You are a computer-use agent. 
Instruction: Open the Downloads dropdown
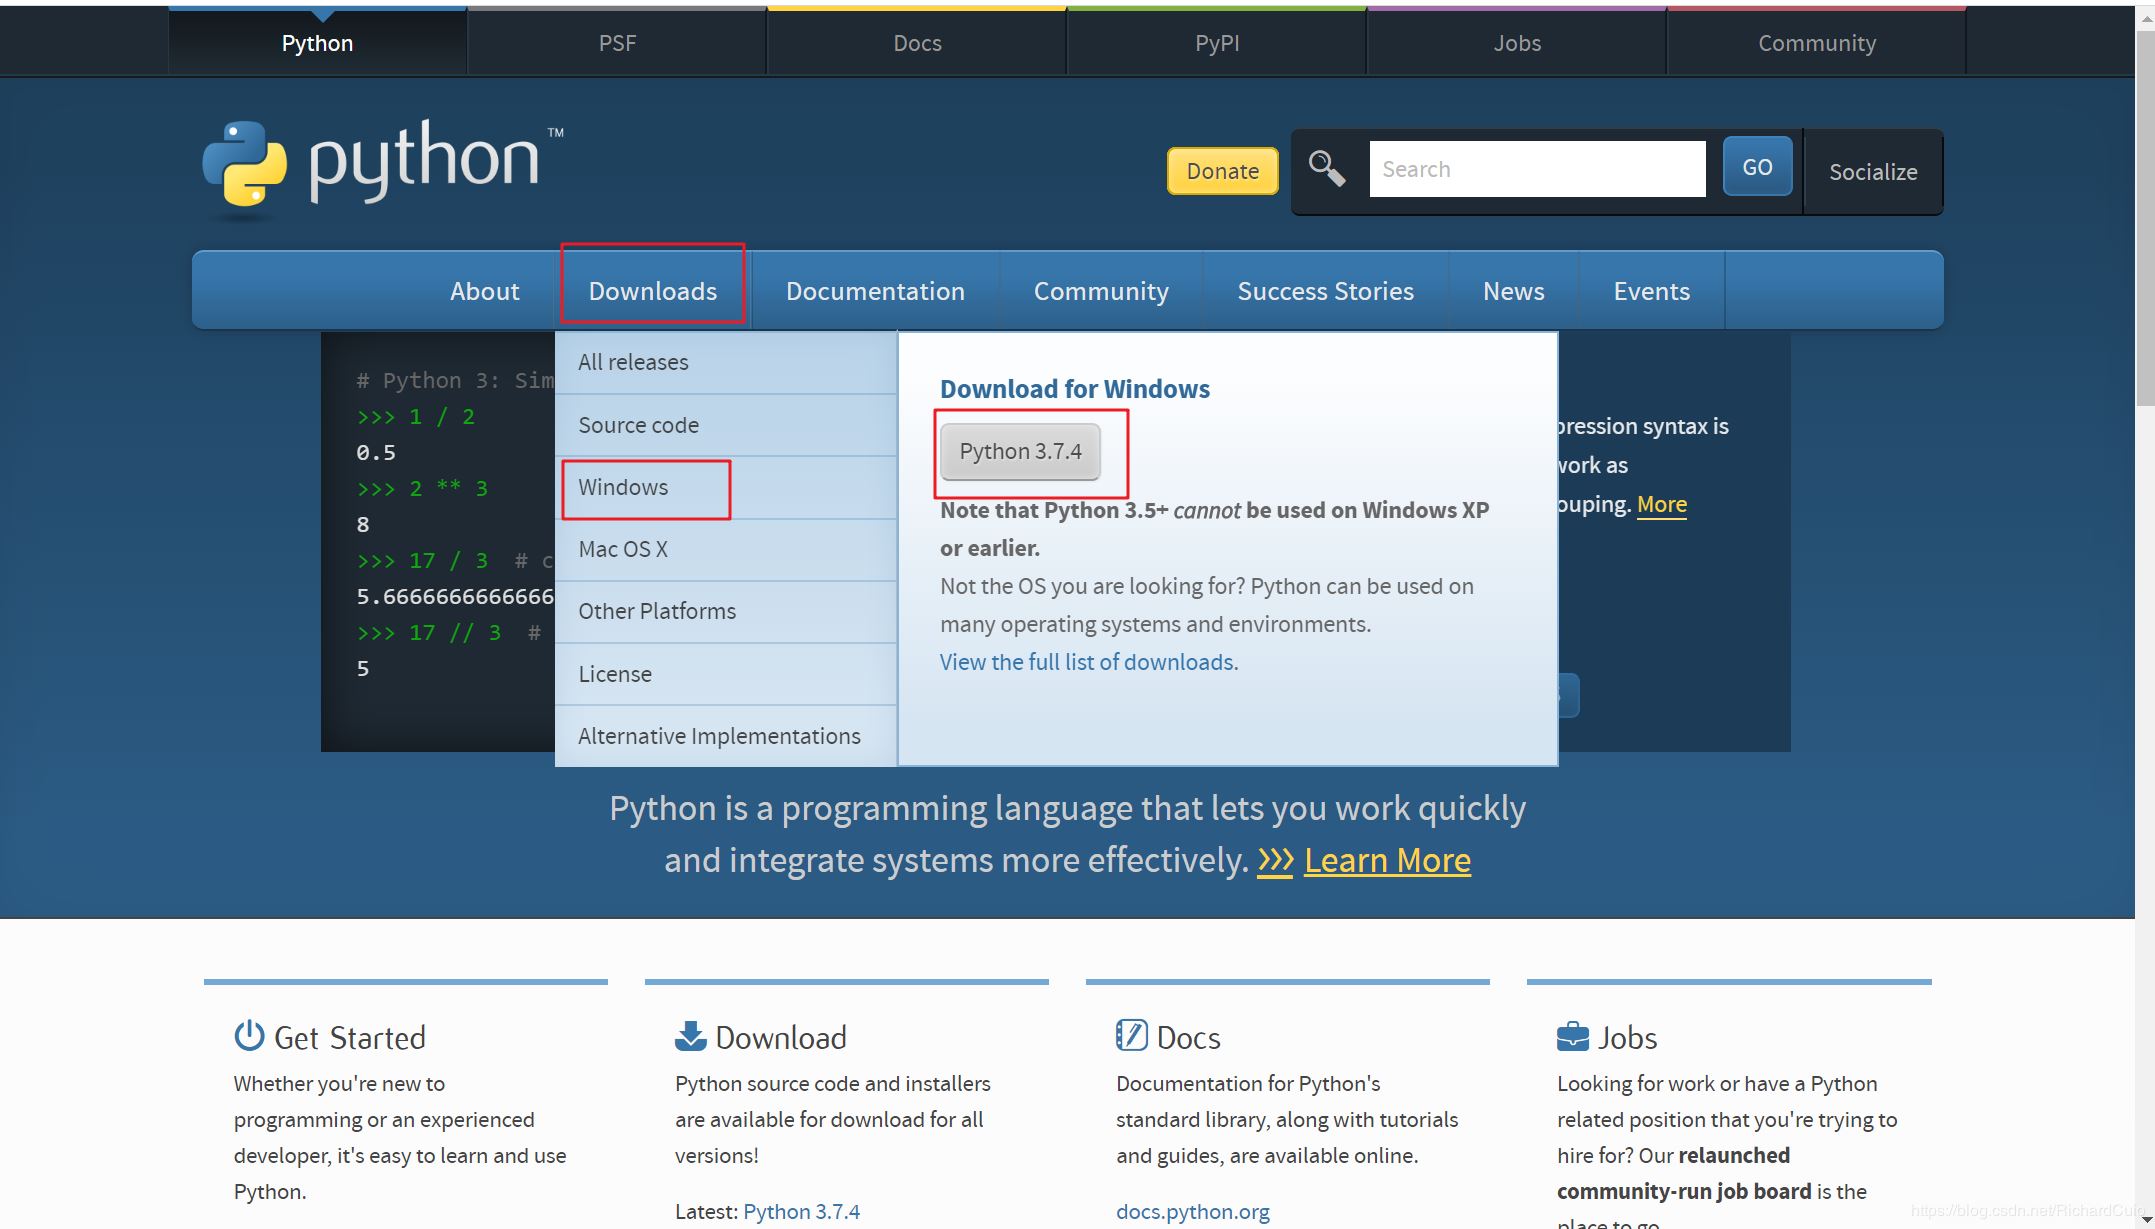(x=653, y=291)
